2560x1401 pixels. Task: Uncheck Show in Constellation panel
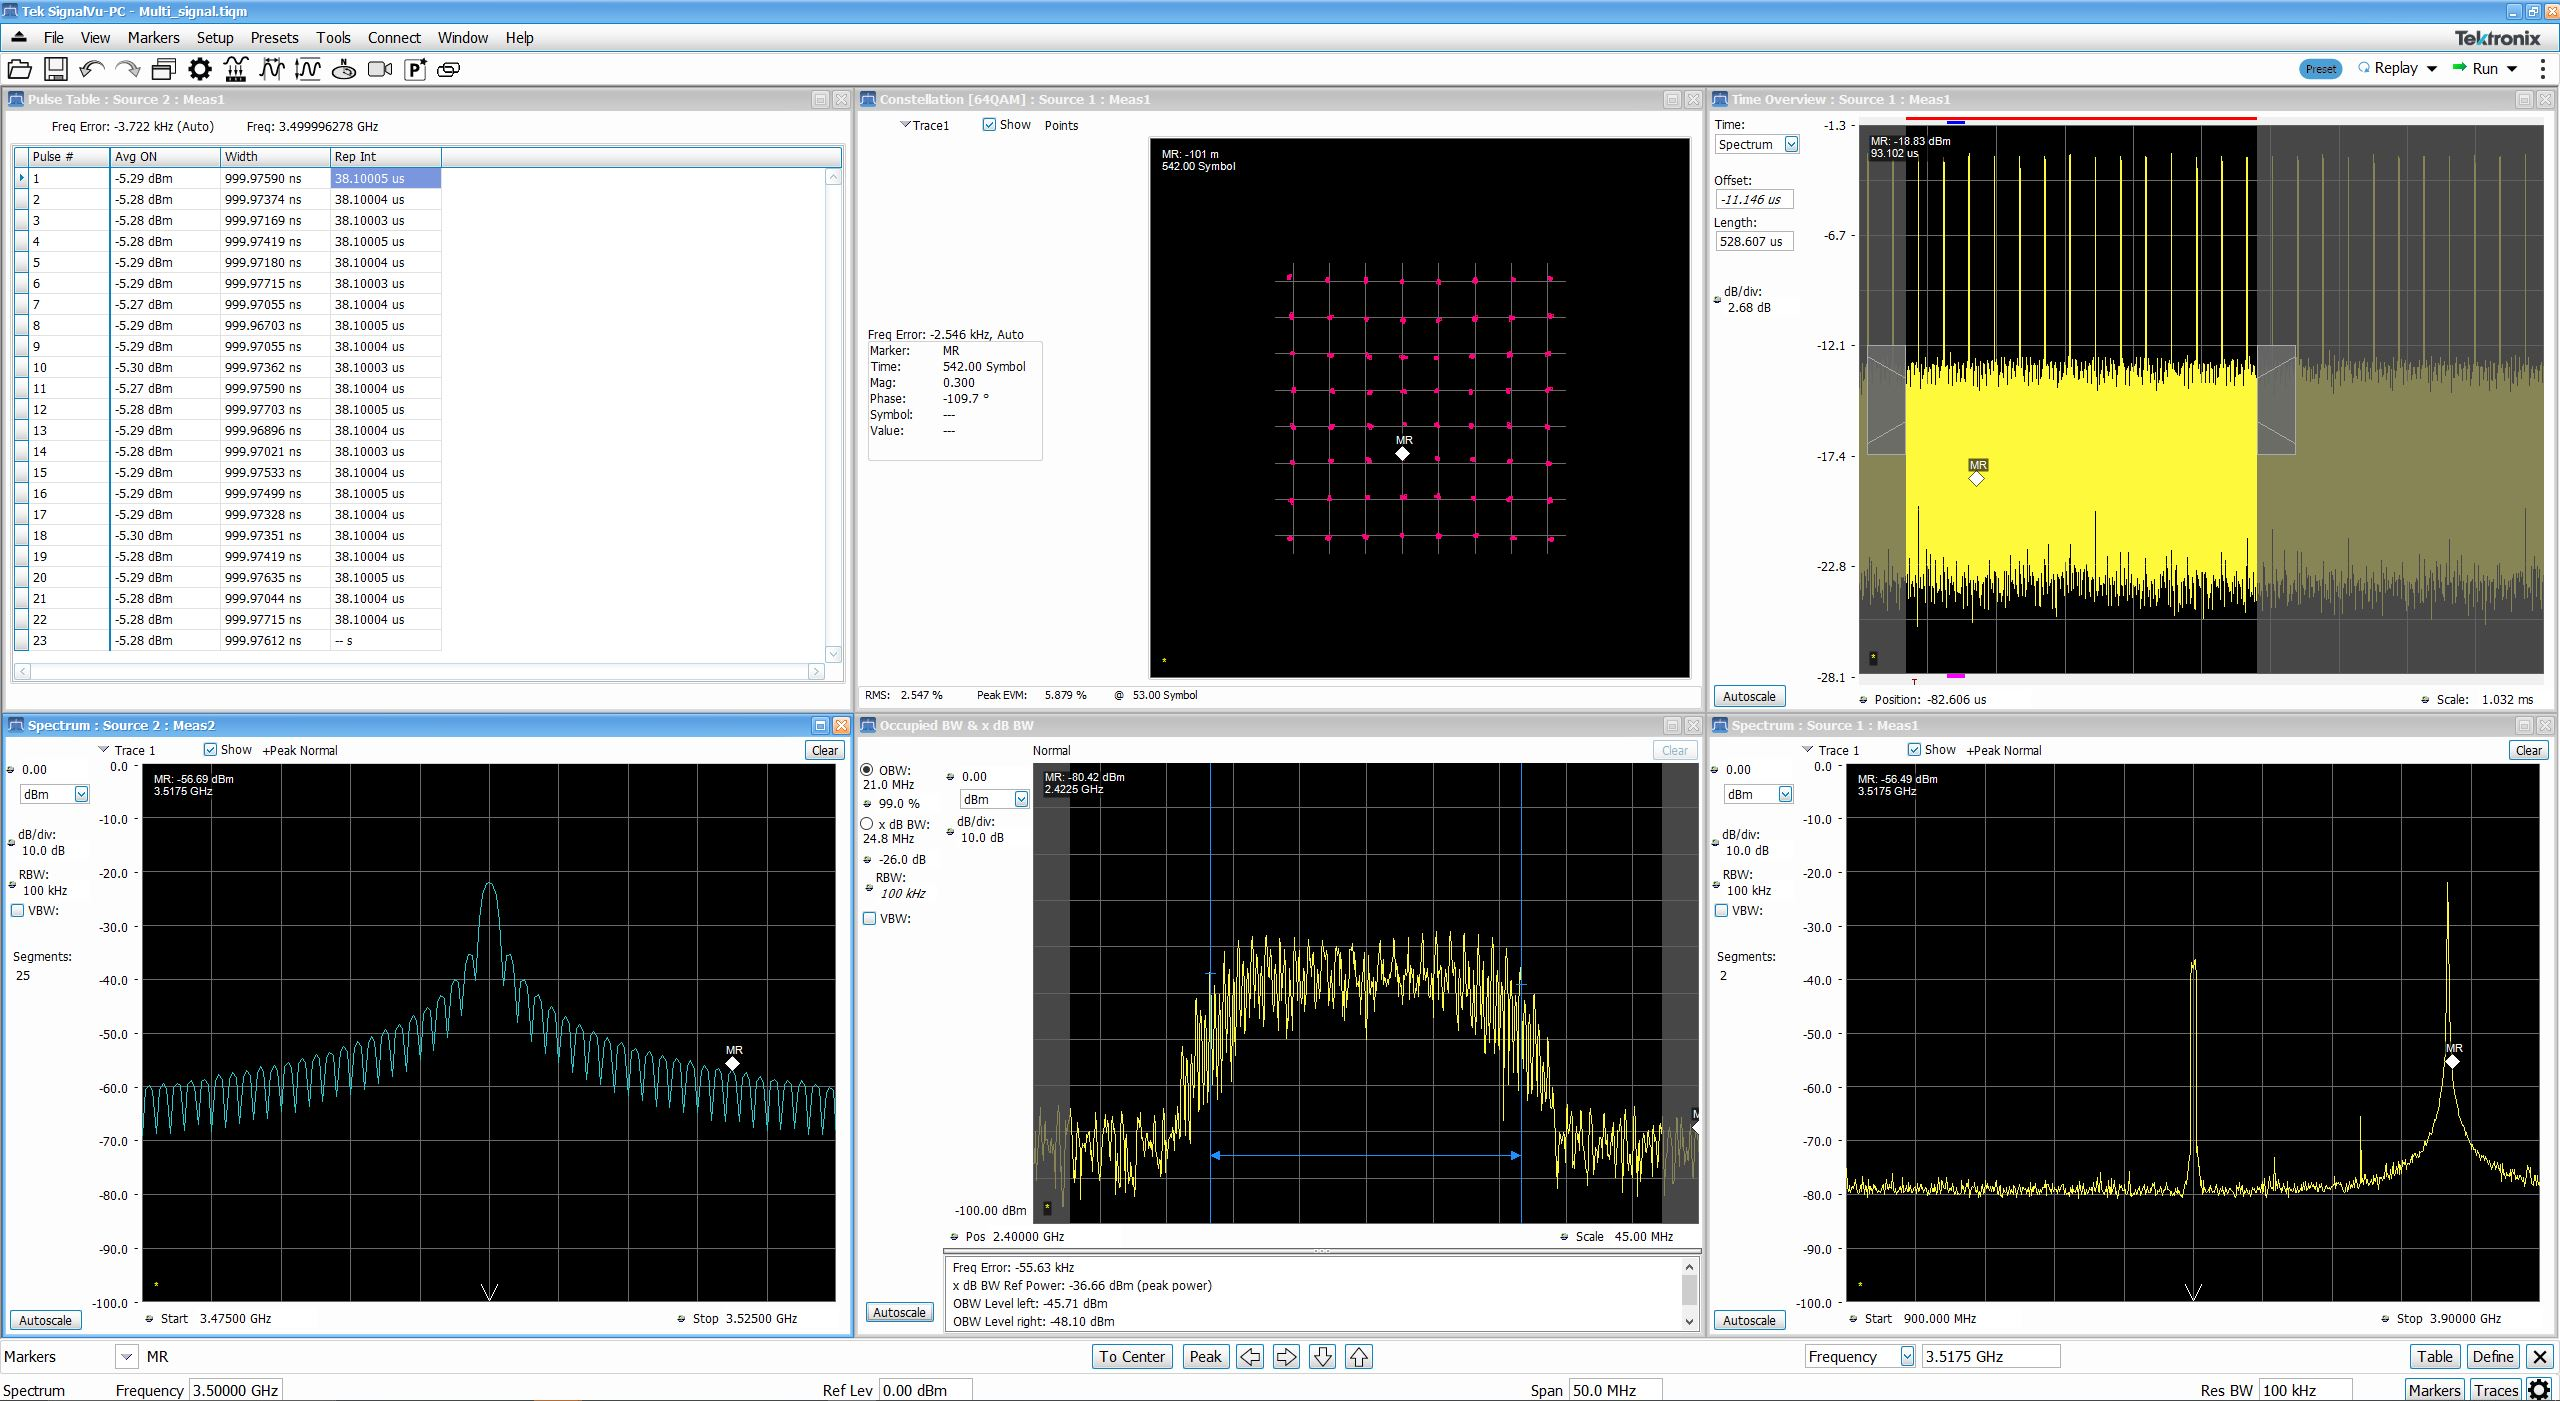(x=989, y=125)
